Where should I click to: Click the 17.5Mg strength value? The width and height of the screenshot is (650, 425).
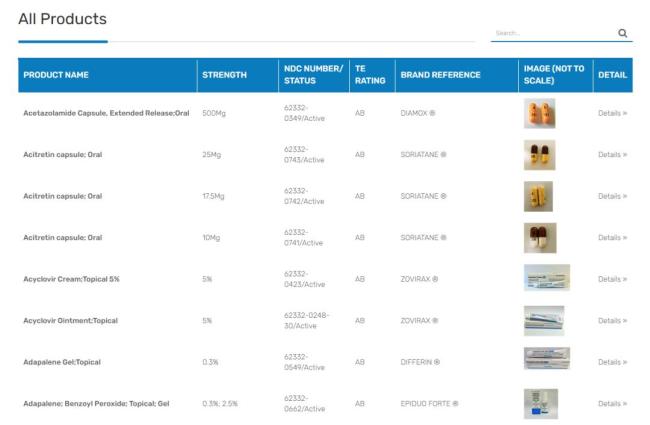click(213, 196)
